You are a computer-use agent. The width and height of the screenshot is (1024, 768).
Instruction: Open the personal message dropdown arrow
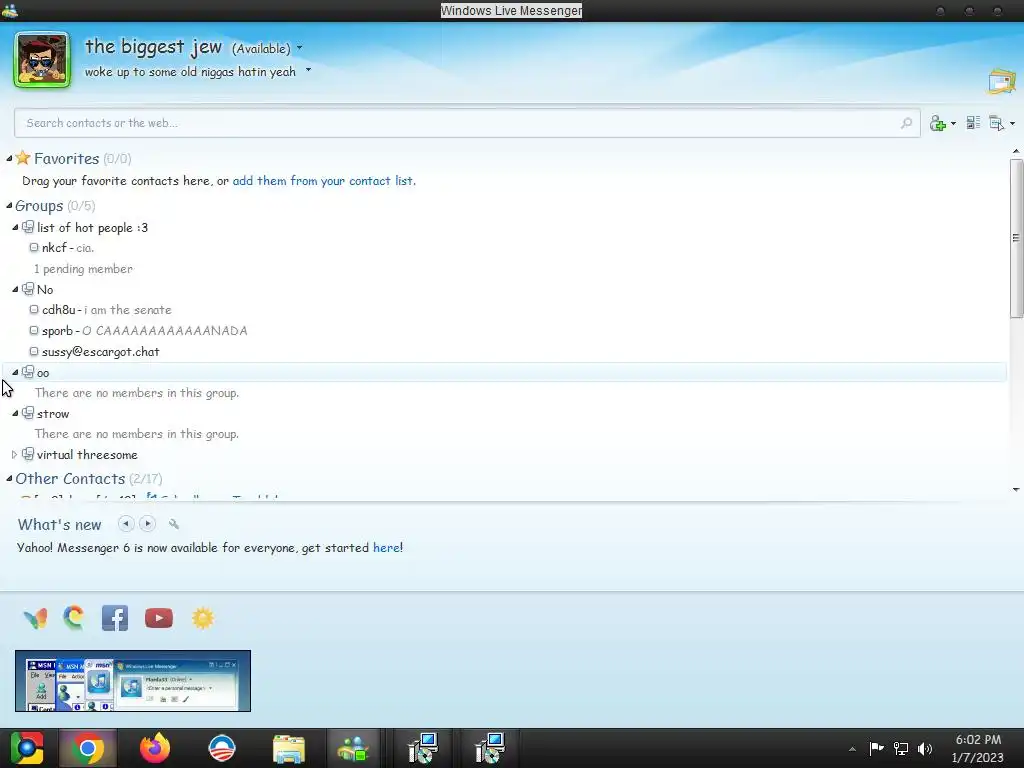(308, 70)
